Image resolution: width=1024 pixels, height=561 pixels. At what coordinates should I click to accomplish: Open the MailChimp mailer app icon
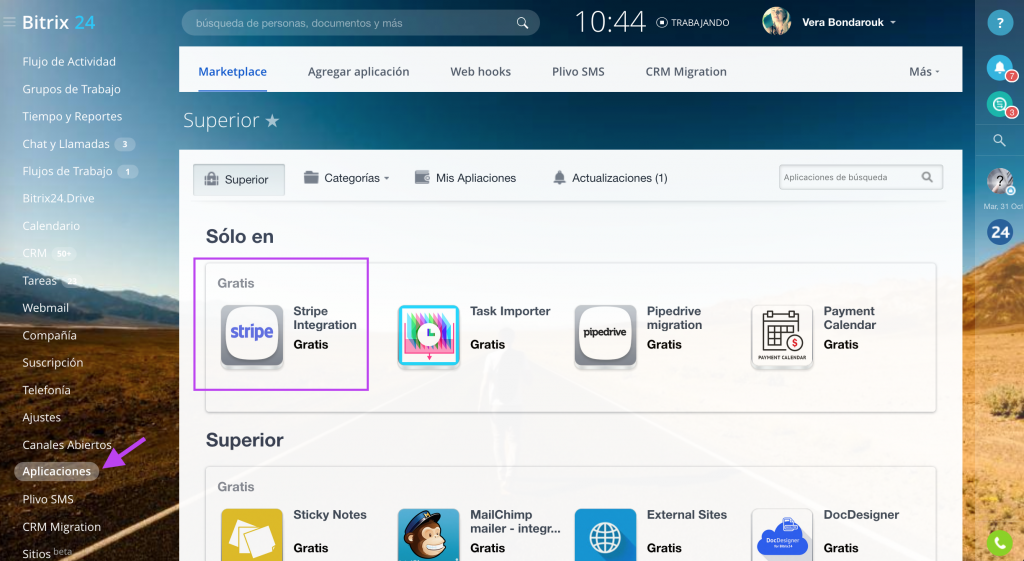point(429,535)
